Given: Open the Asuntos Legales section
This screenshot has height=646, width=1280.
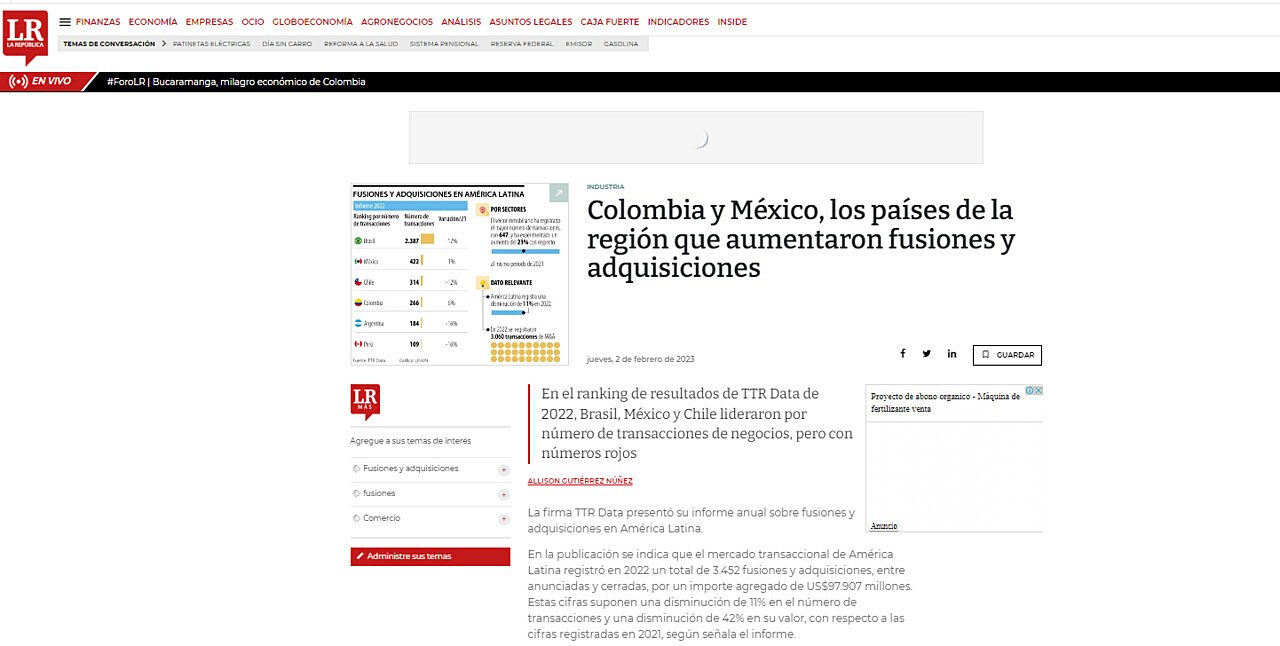Looking at the screenshot, I should (x=530, y=22).
